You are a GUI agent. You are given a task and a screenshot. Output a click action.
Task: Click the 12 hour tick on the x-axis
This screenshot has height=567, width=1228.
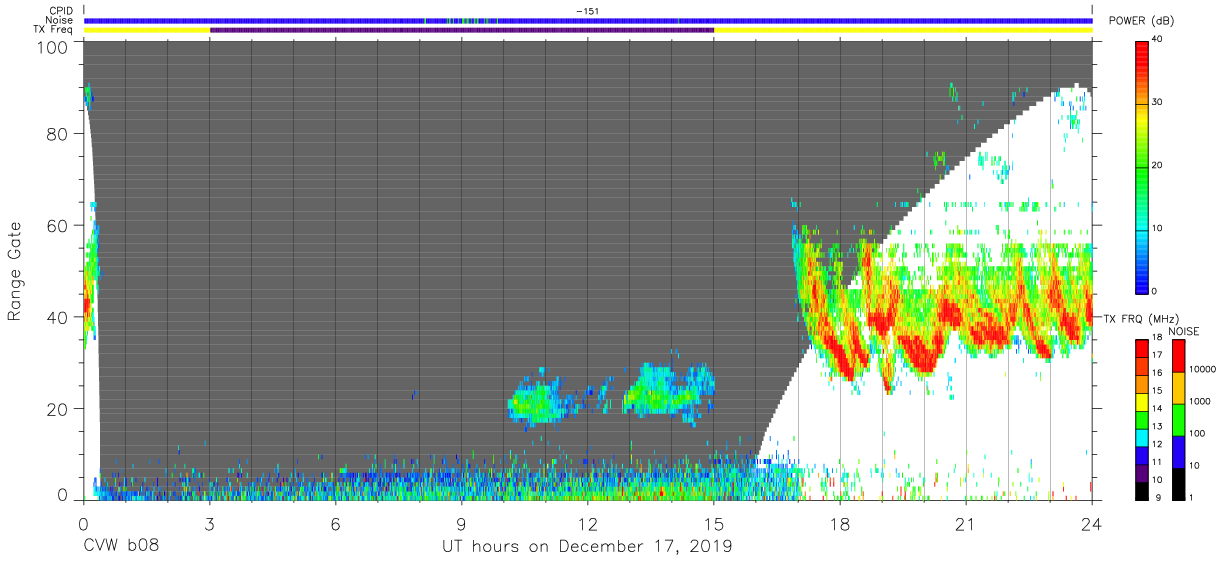tap(587, 523)
